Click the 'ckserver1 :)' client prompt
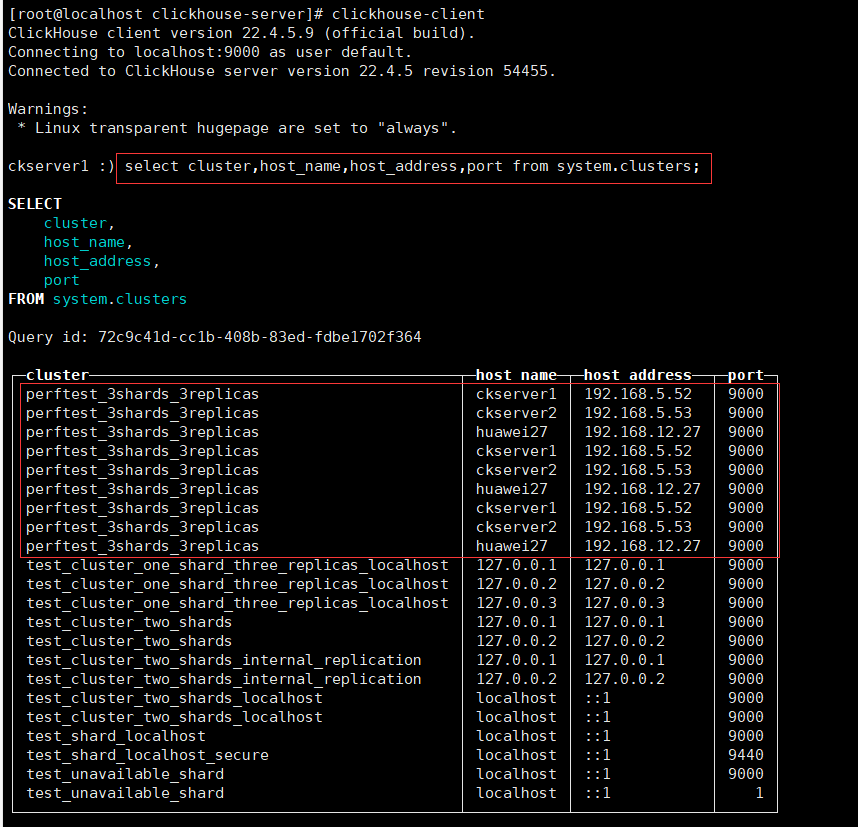 point(61,166)
